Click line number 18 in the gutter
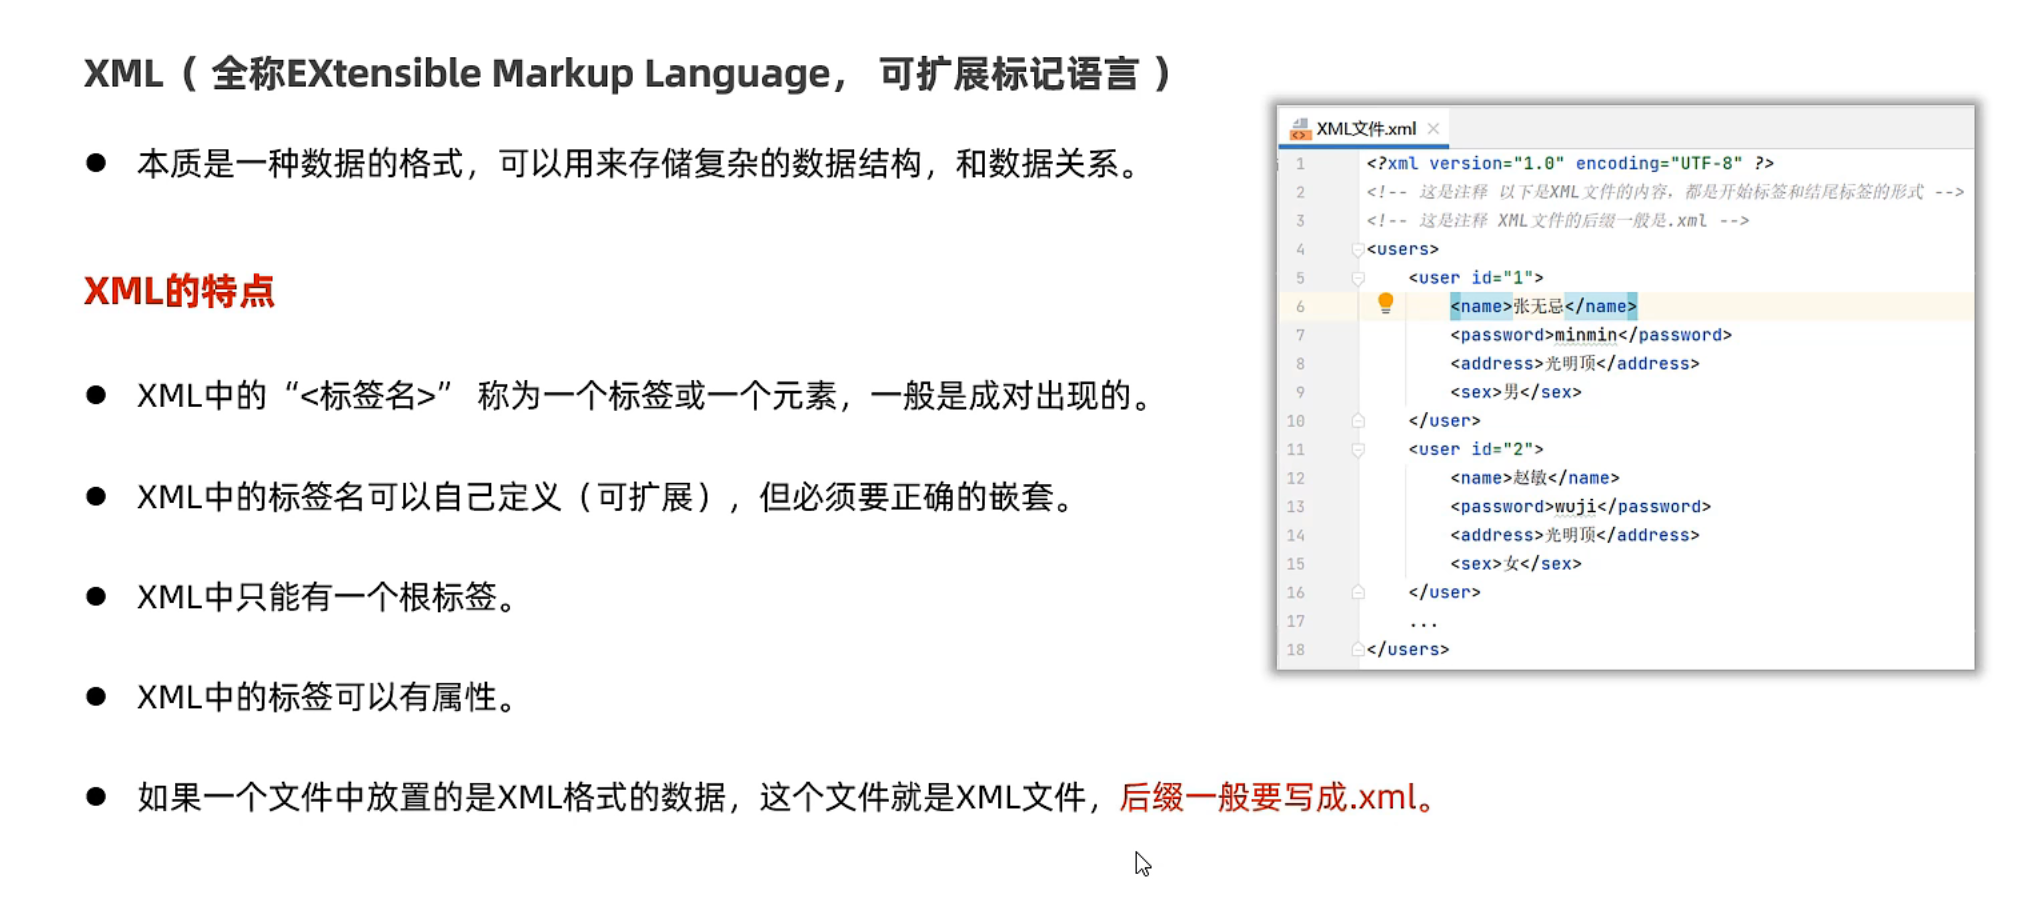2044x910 pixels. 1296,650
